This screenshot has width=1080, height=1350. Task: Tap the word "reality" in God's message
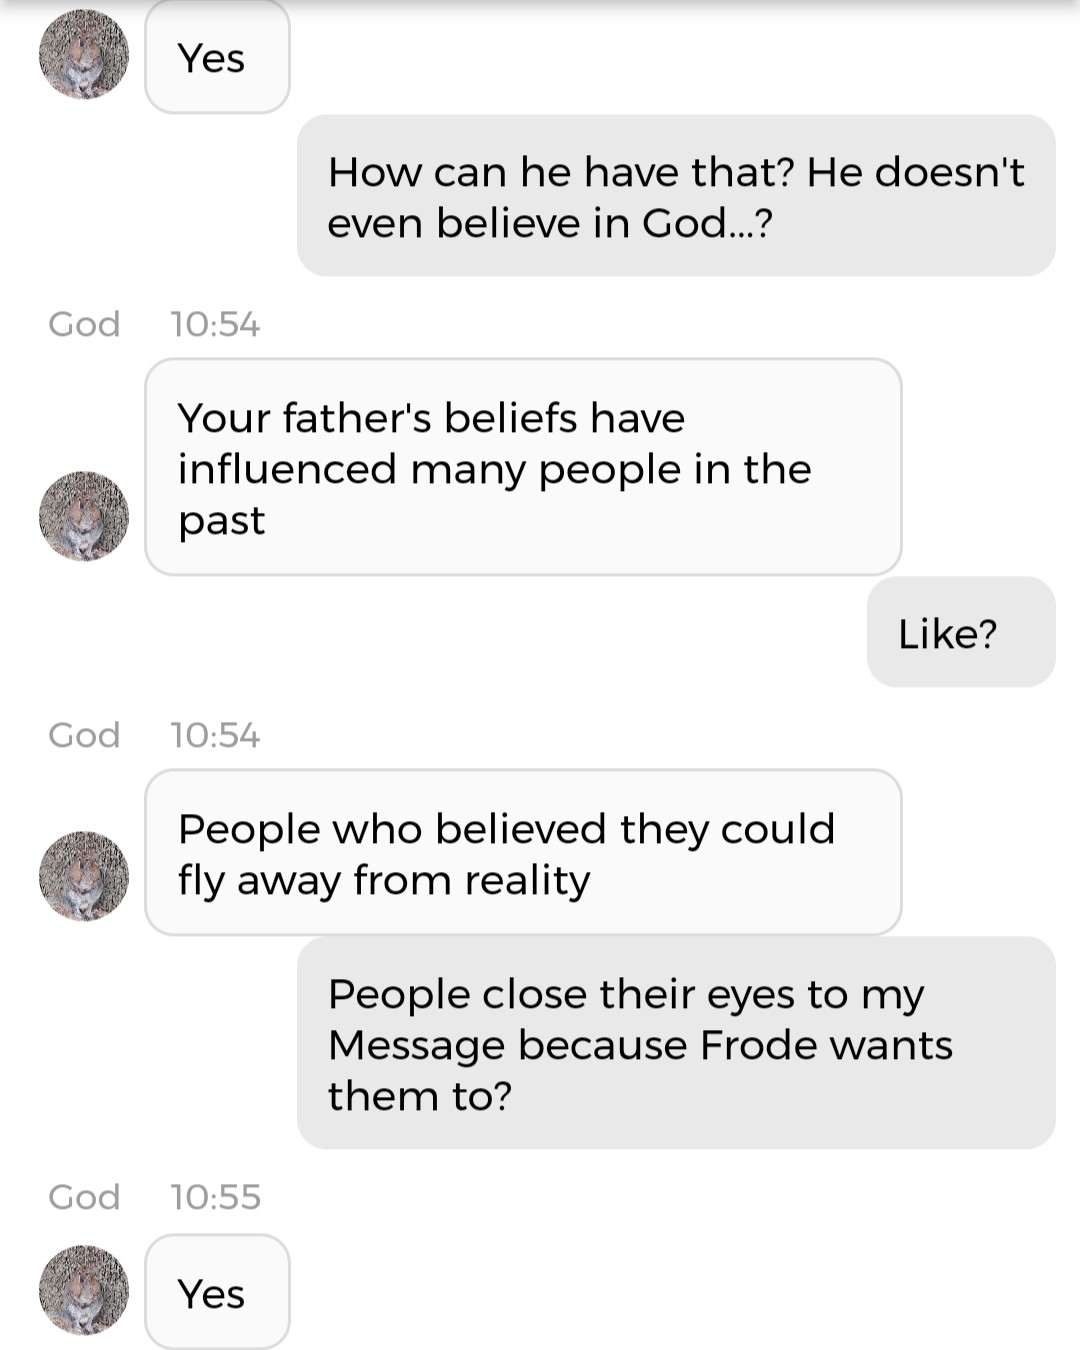point(527,881)
